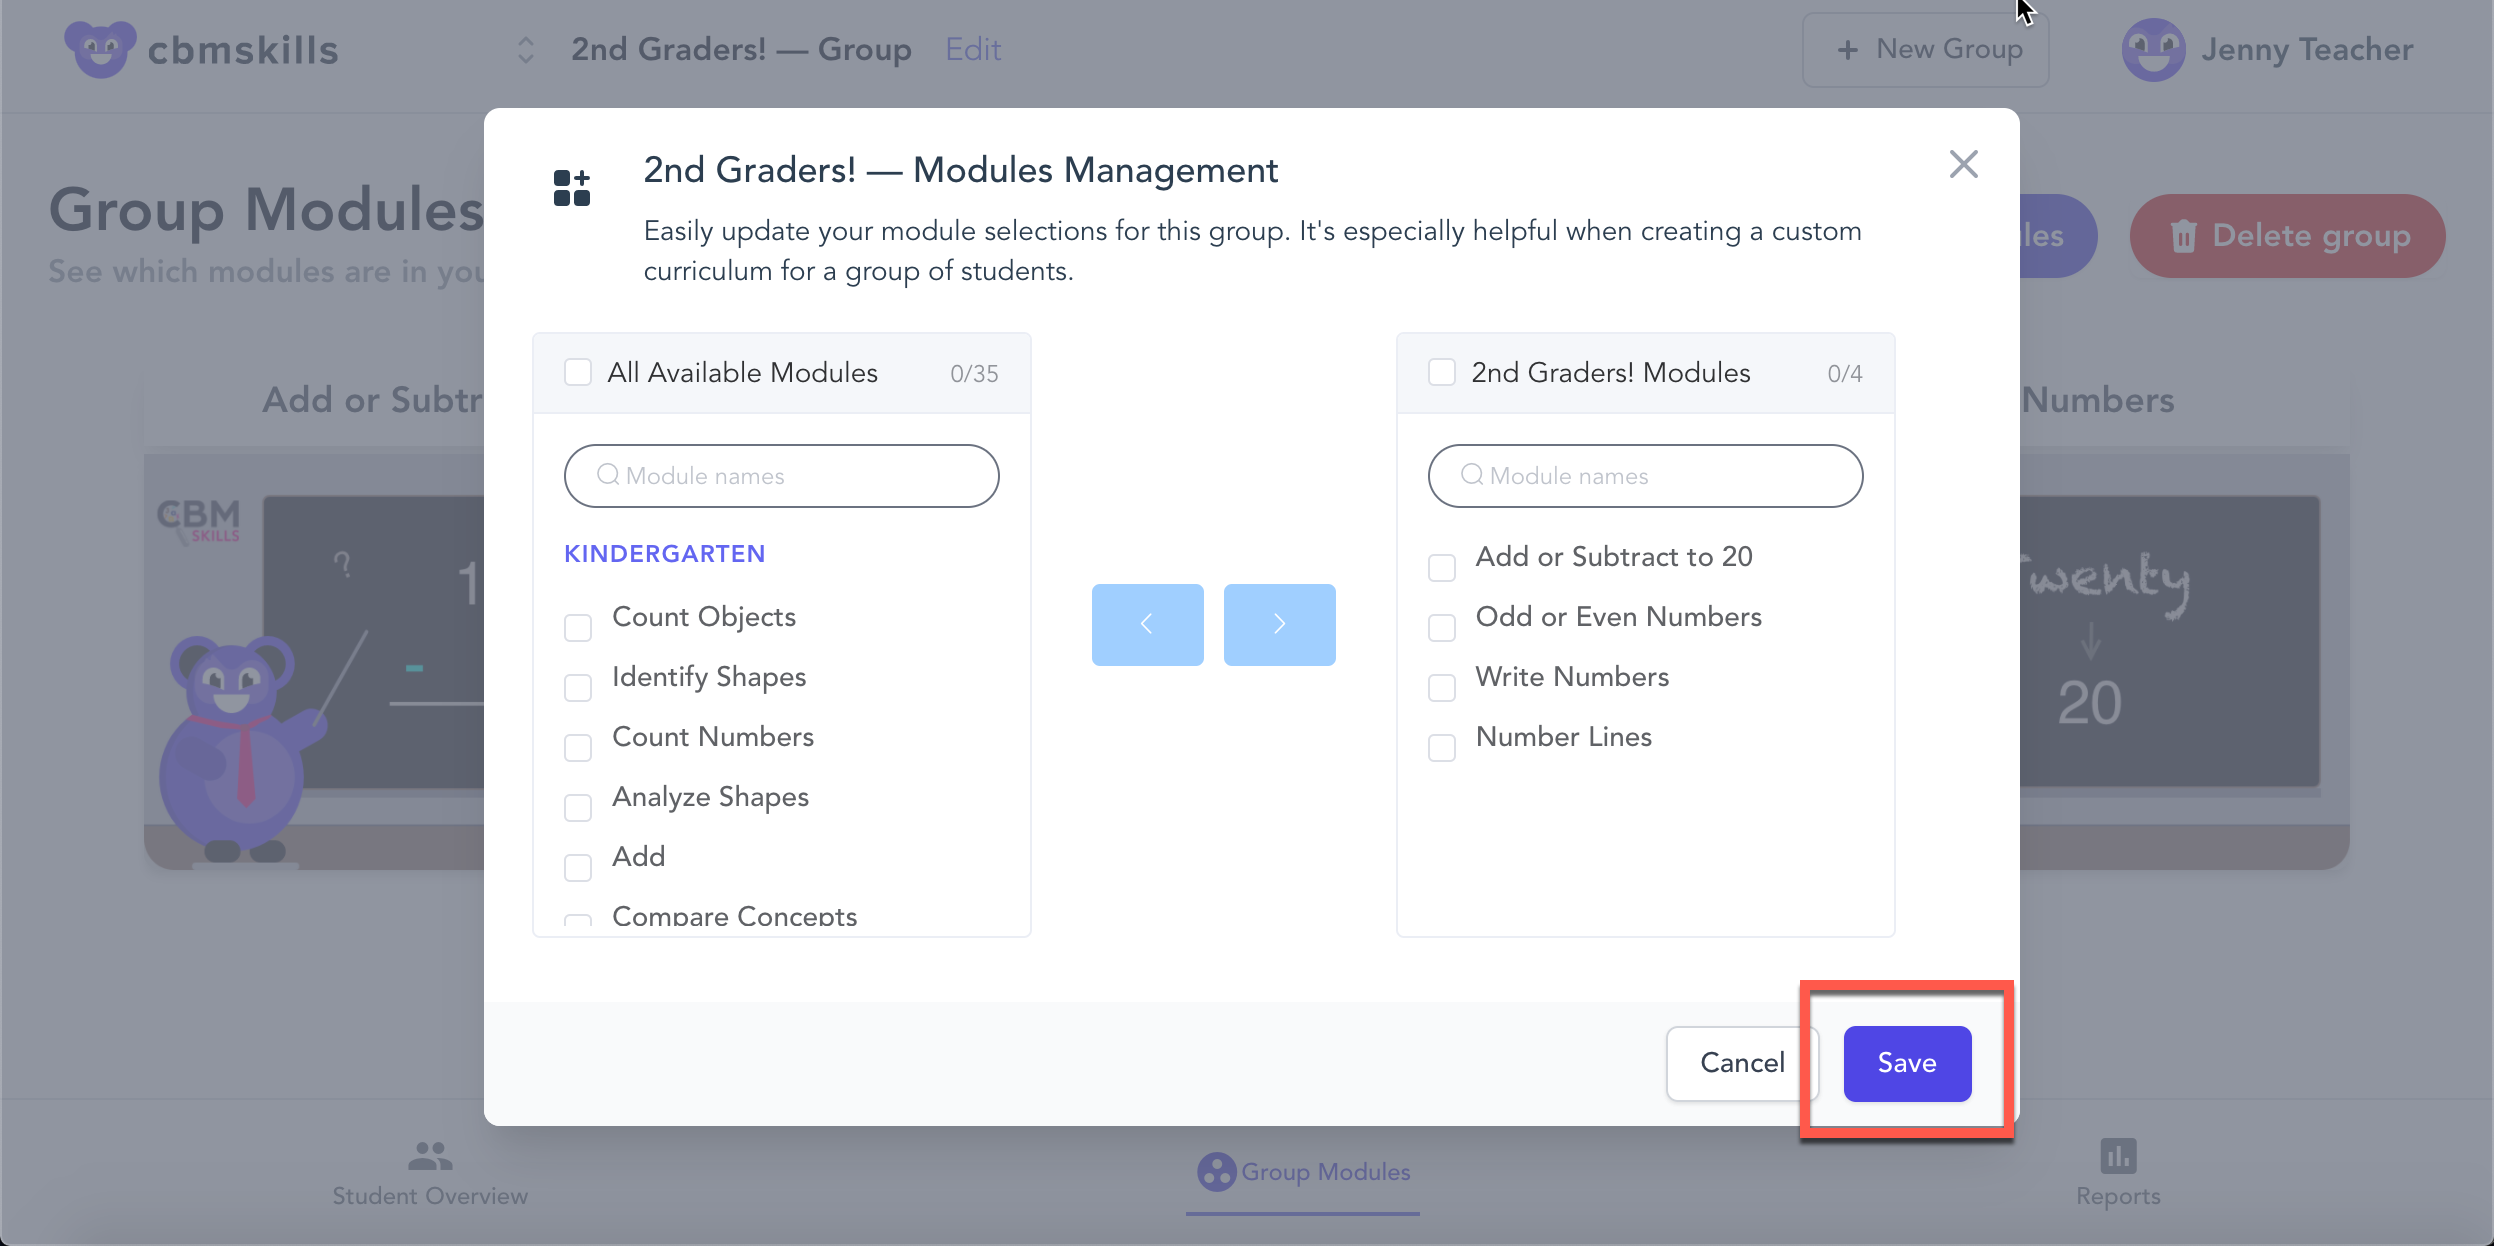2494x1246 pixels.
Task: Open Student Overview people icon
Action: point(429,1155)
